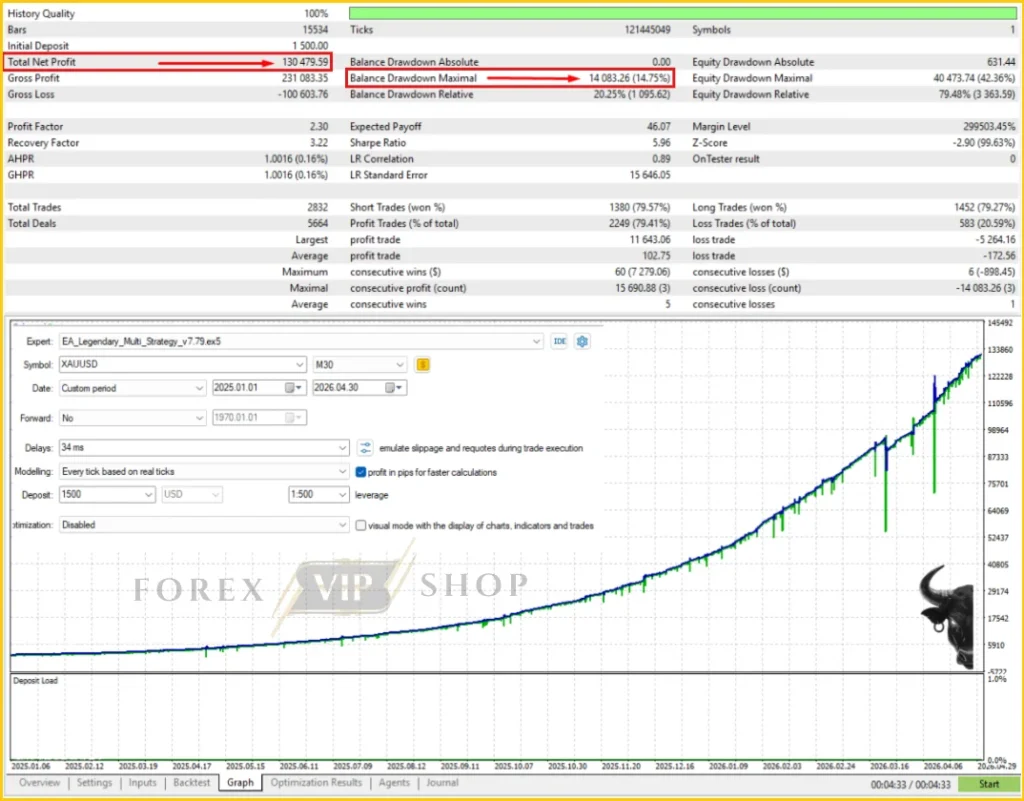Open the XAUUSD symbol dropdown
Screen dimensions: 1024x801
[x=300, y=364]
